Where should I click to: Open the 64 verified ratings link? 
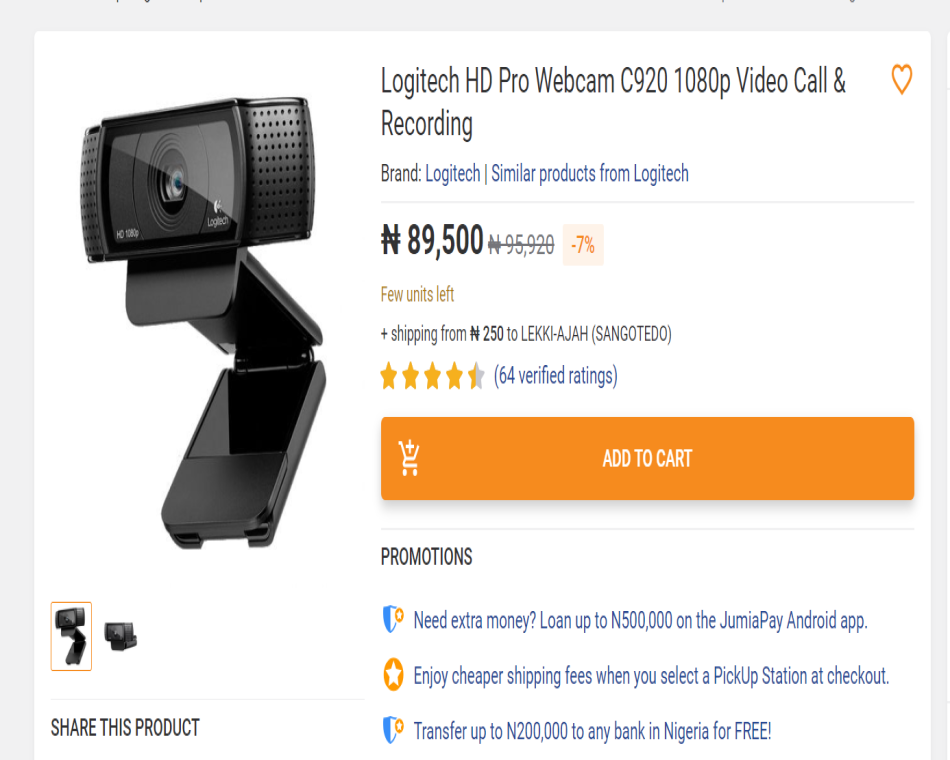point(556,376)
